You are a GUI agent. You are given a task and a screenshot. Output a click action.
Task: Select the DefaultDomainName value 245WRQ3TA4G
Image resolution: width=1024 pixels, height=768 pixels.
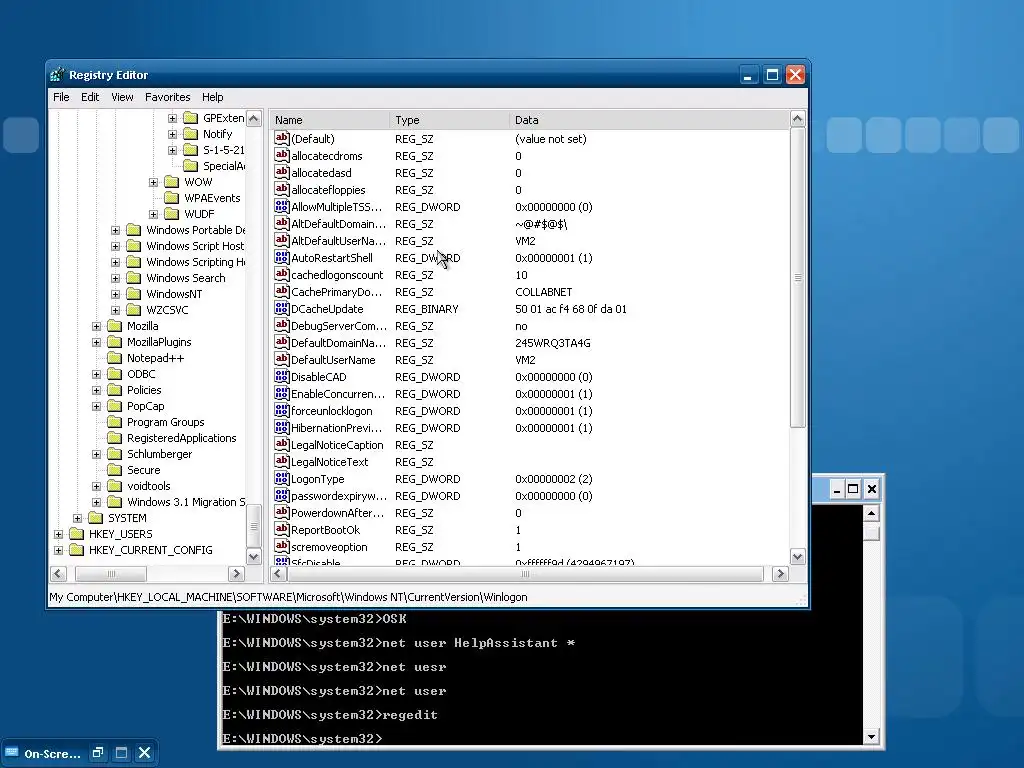[x=552, y=343]
